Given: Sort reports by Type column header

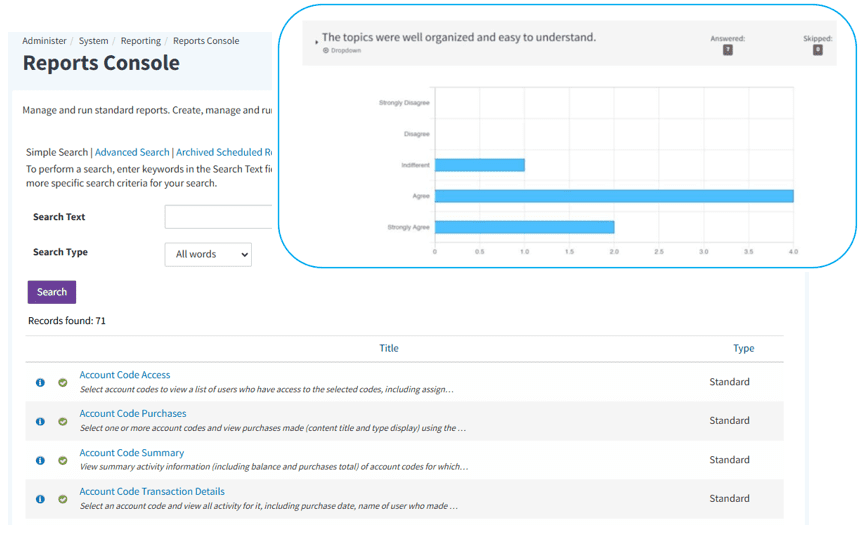Looking at the screenshot, I should 743,348.
